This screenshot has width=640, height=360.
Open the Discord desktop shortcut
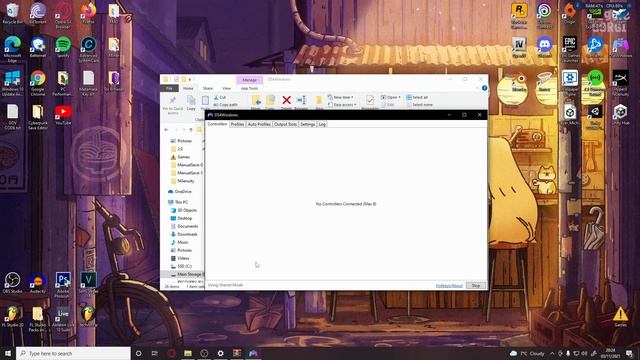tap(544, 47)
